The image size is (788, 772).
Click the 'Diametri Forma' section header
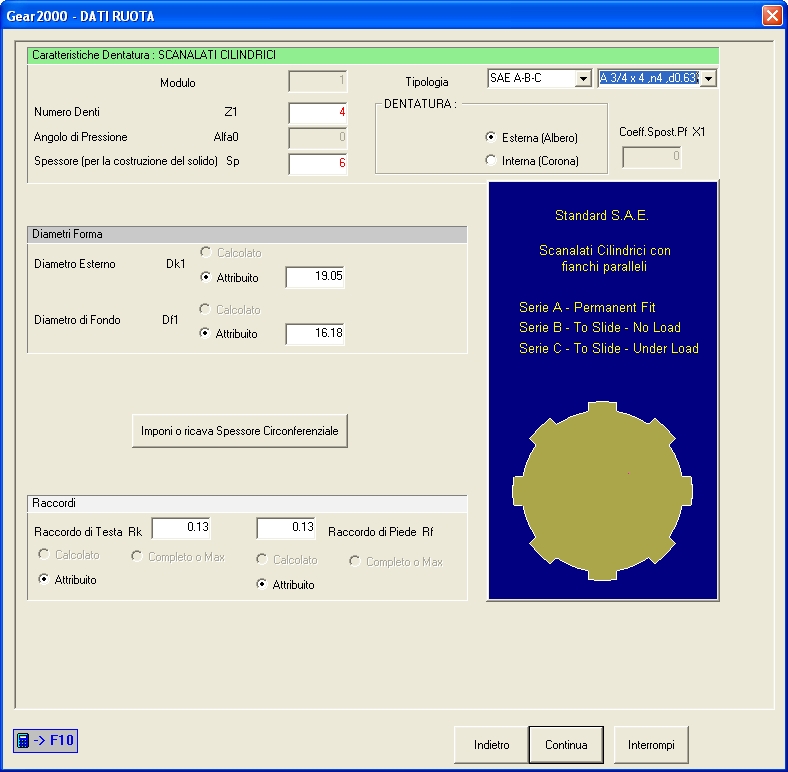coord(247,234)
